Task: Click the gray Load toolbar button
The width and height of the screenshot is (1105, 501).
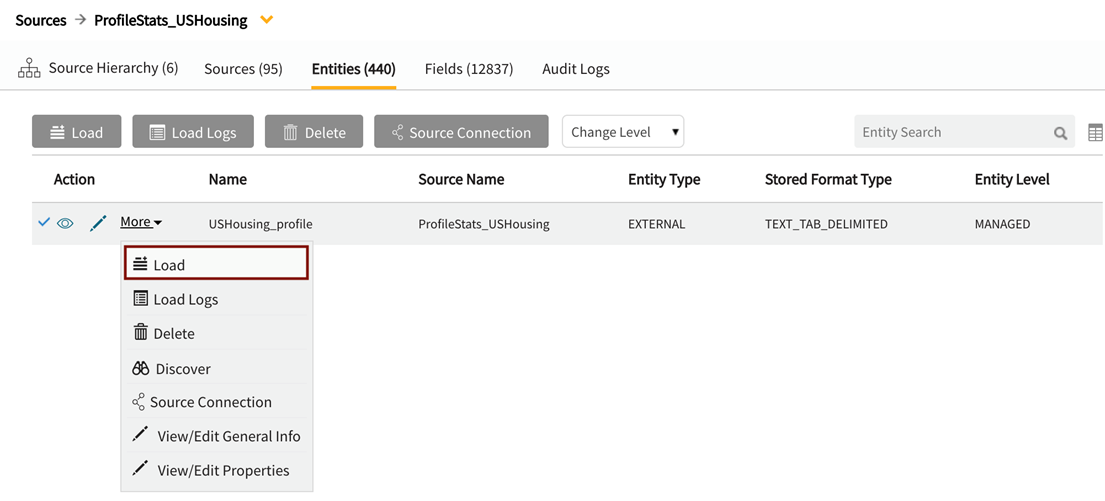Action: 77,132
